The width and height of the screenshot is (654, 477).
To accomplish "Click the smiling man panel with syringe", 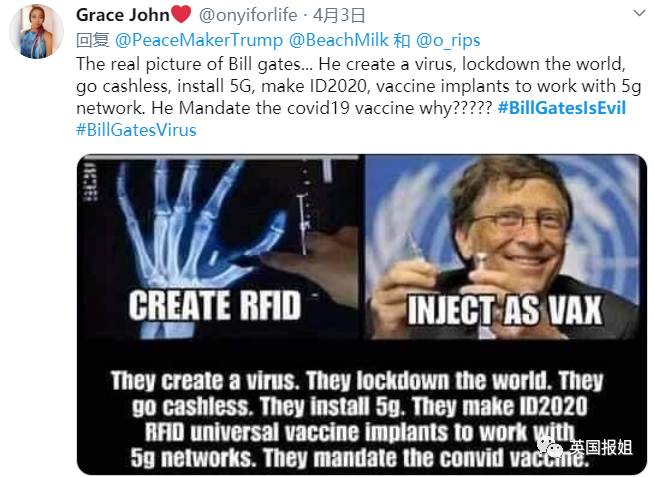I will (505, 246).
